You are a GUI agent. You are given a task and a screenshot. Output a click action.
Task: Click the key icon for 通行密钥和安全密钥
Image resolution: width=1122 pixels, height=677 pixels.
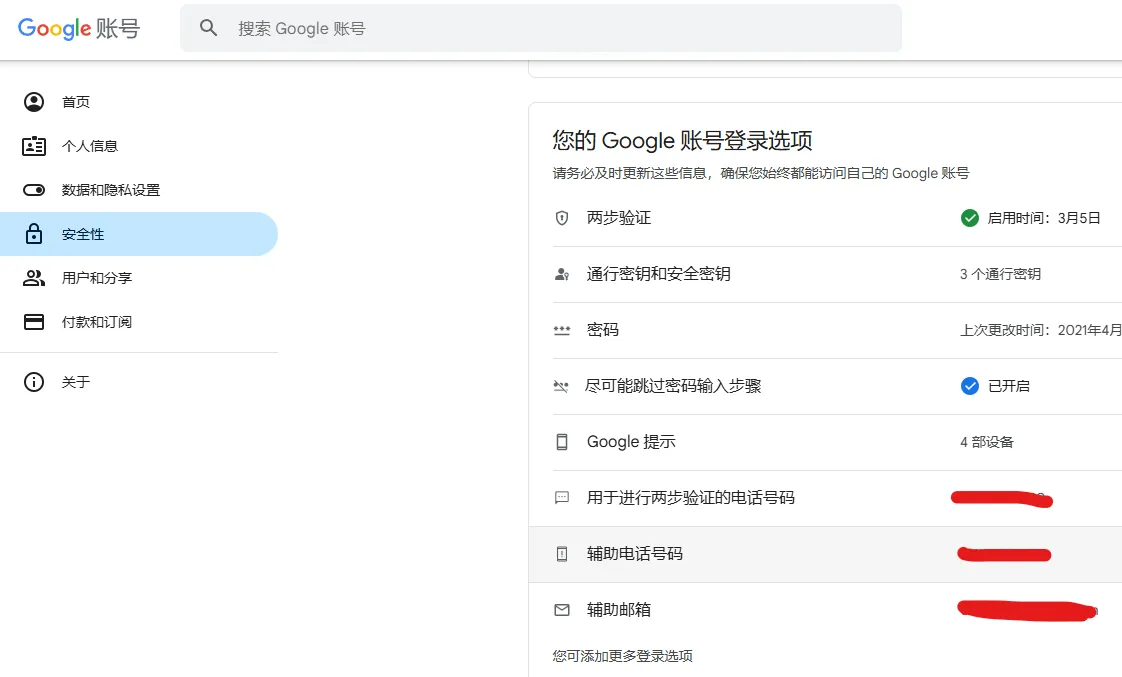pos(561,274)
